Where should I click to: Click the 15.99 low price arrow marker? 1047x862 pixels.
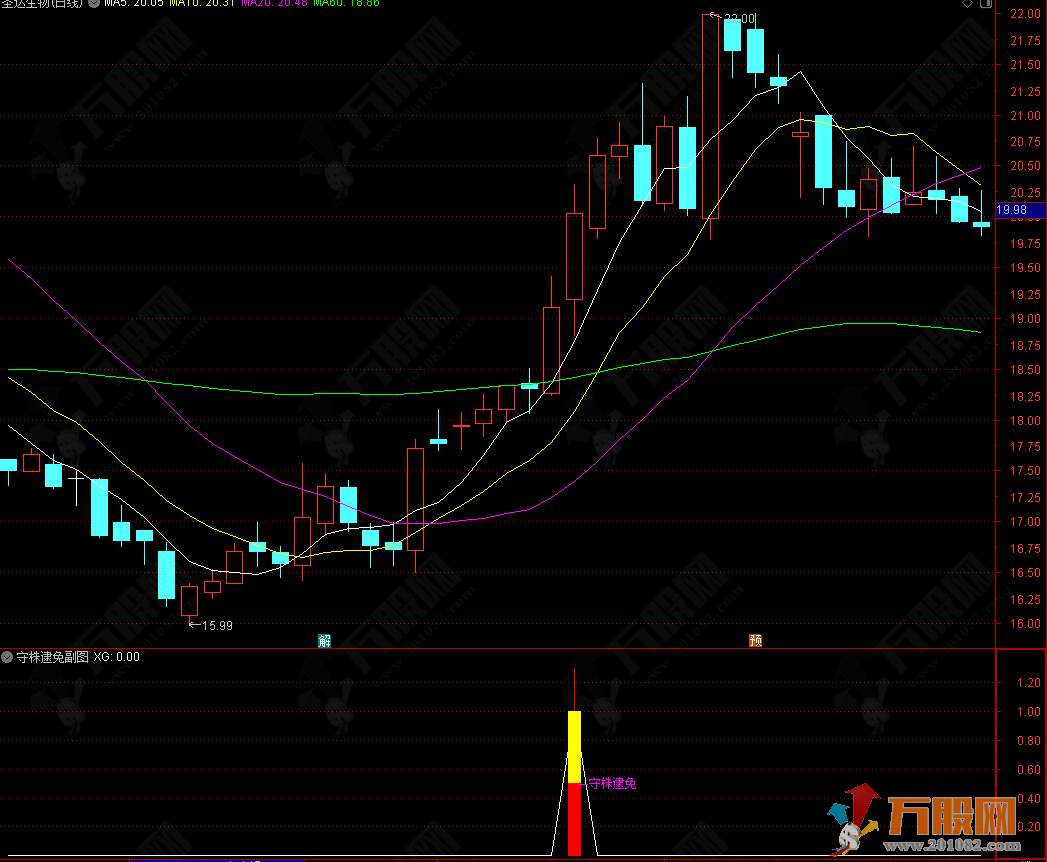(211, 625)
